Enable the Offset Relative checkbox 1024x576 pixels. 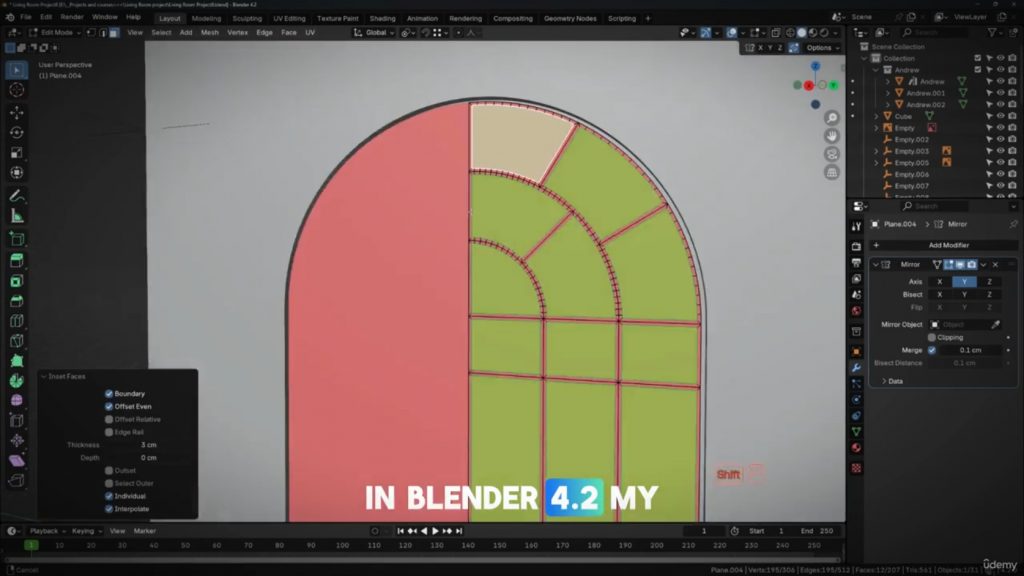pyautogui.click(x=109, y=419)
